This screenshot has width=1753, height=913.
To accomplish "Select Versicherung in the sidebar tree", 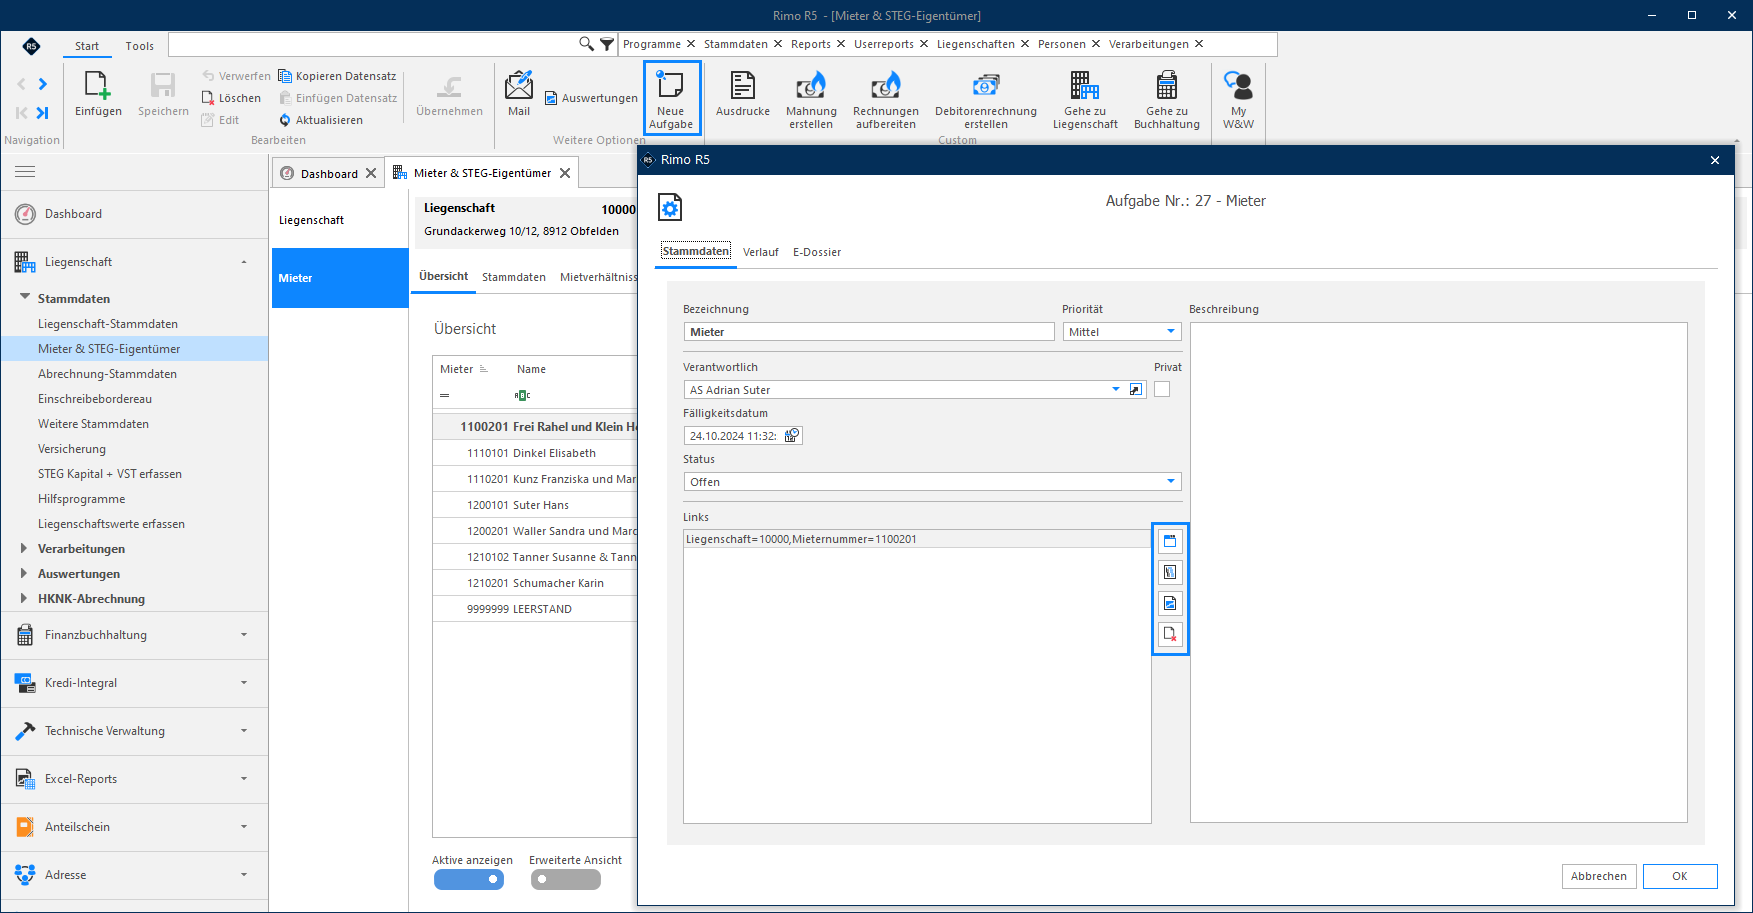I will point(72,449).
